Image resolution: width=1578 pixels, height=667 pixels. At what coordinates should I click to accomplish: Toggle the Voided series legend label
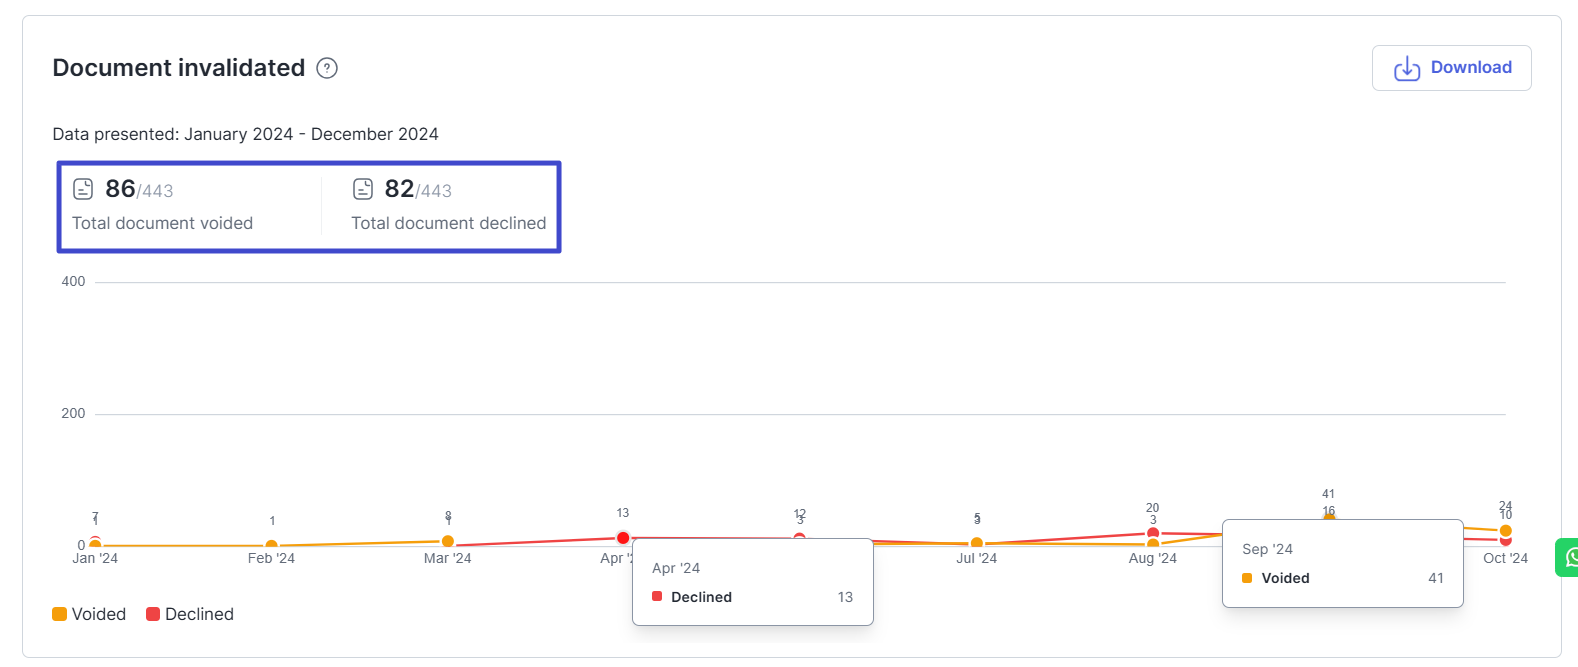99,614
